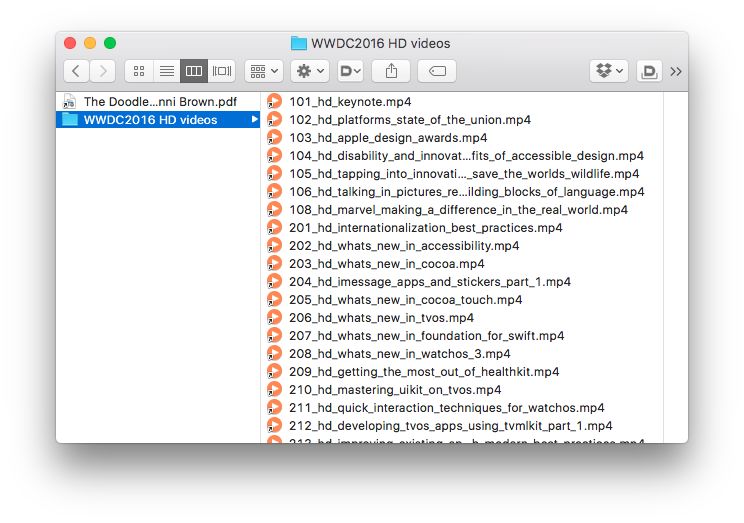
Task: Click the Share button
Action: [x=391, y=71]
